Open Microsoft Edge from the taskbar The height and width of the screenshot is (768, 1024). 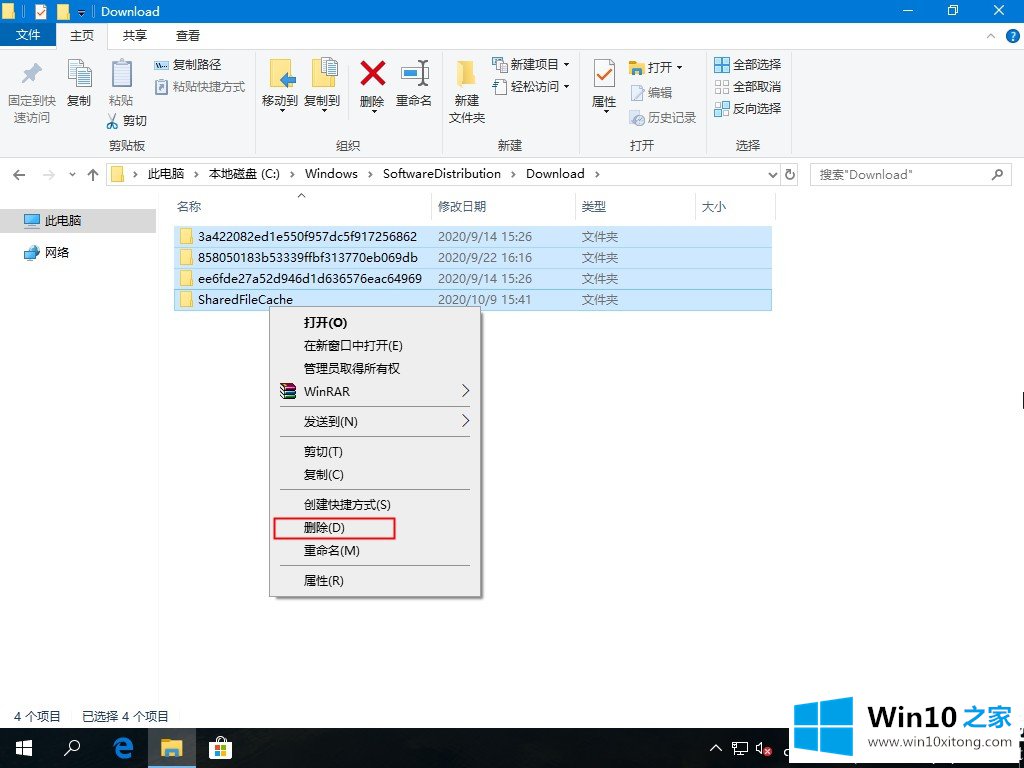click(124, 748)
